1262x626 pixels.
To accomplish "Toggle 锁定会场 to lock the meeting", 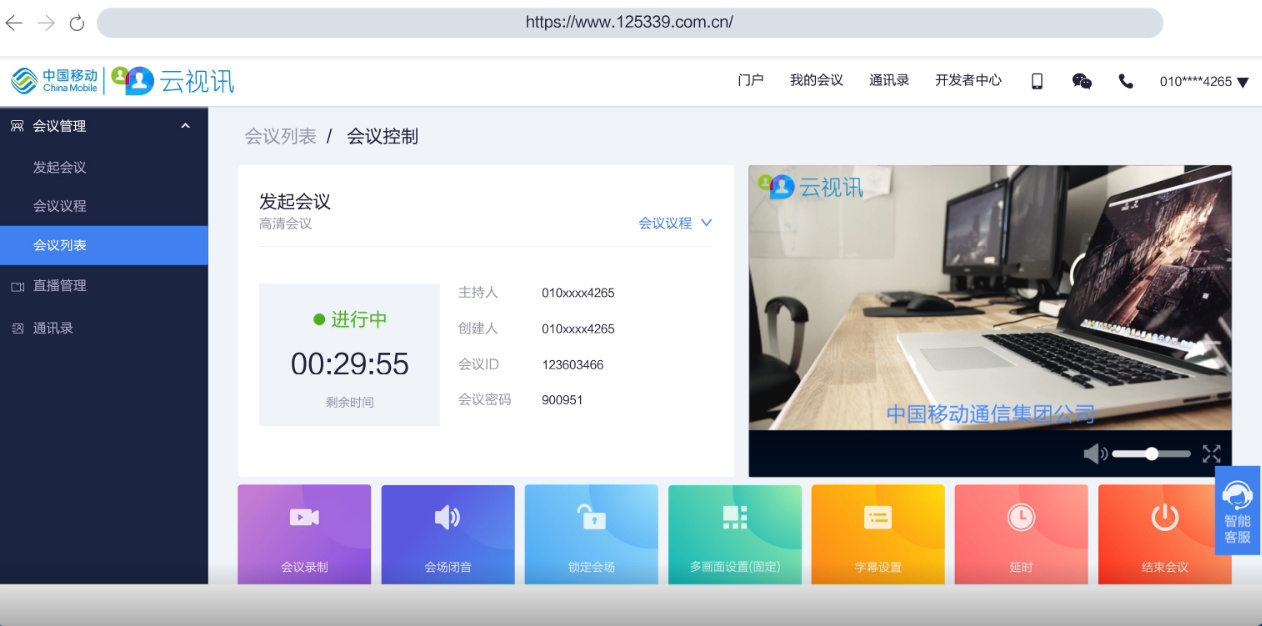I will 591,534.
